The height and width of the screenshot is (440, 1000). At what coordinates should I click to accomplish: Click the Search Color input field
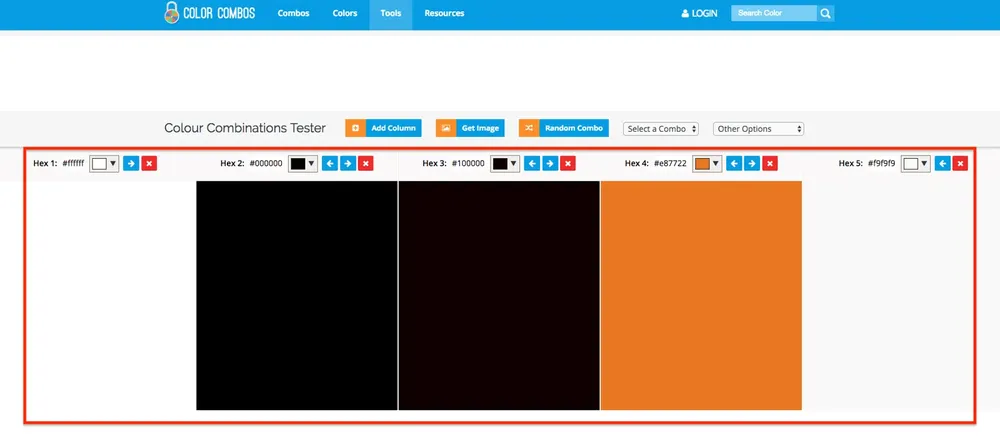(774, 13)
